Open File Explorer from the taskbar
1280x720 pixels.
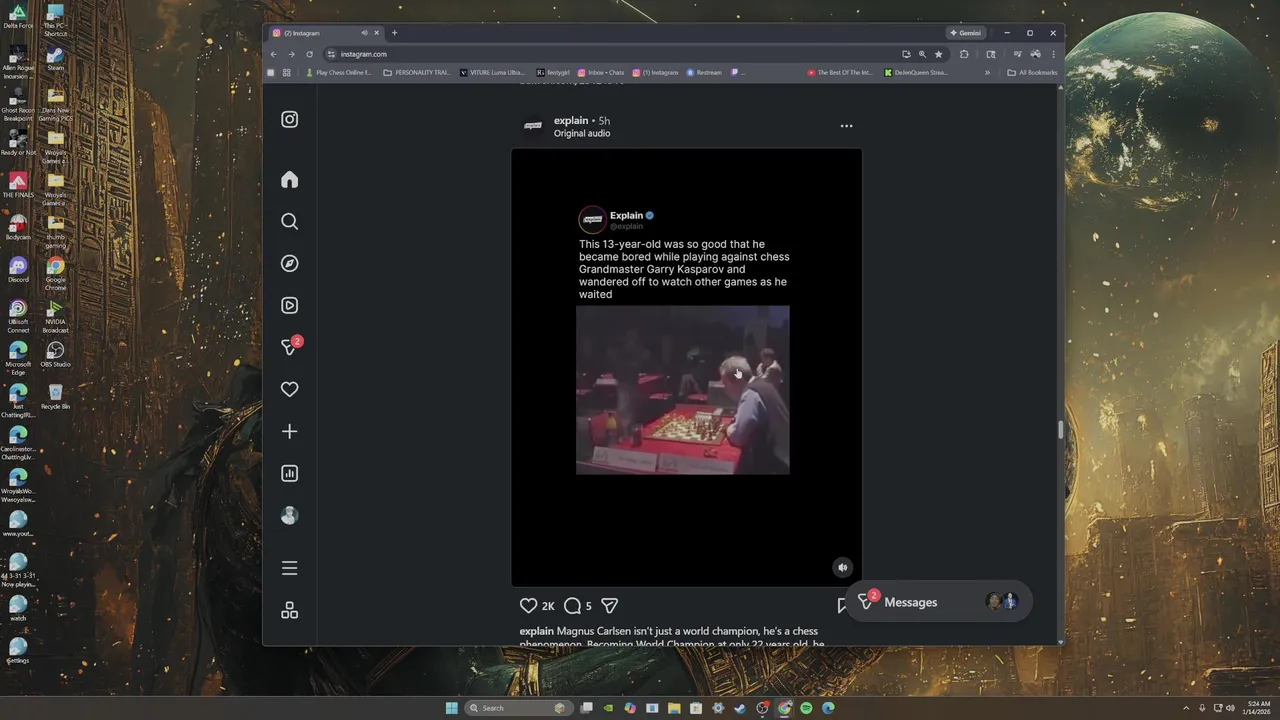click(674, 708)
